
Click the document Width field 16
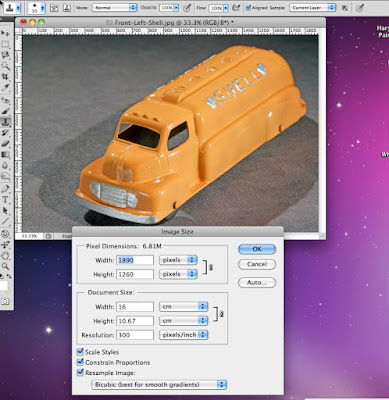(135, 307)
